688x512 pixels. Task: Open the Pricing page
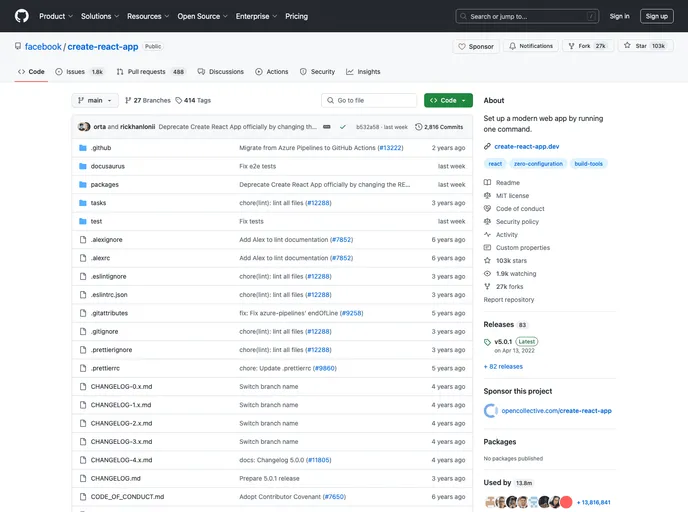tap(297, 16)
